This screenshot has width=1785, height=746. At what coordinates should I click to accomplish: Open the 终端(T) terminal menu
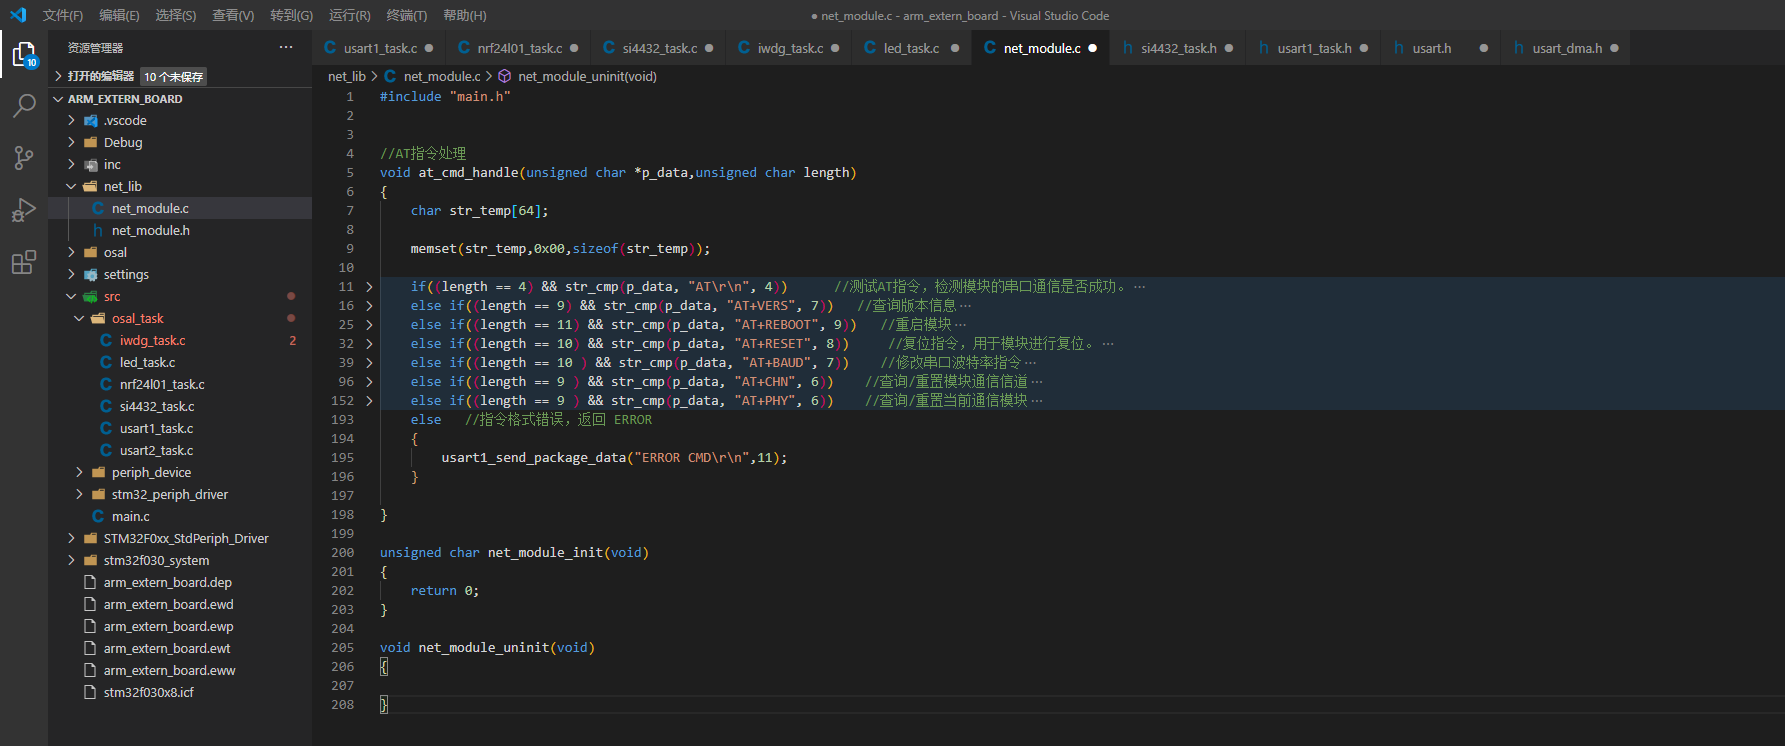coord(406,15)
